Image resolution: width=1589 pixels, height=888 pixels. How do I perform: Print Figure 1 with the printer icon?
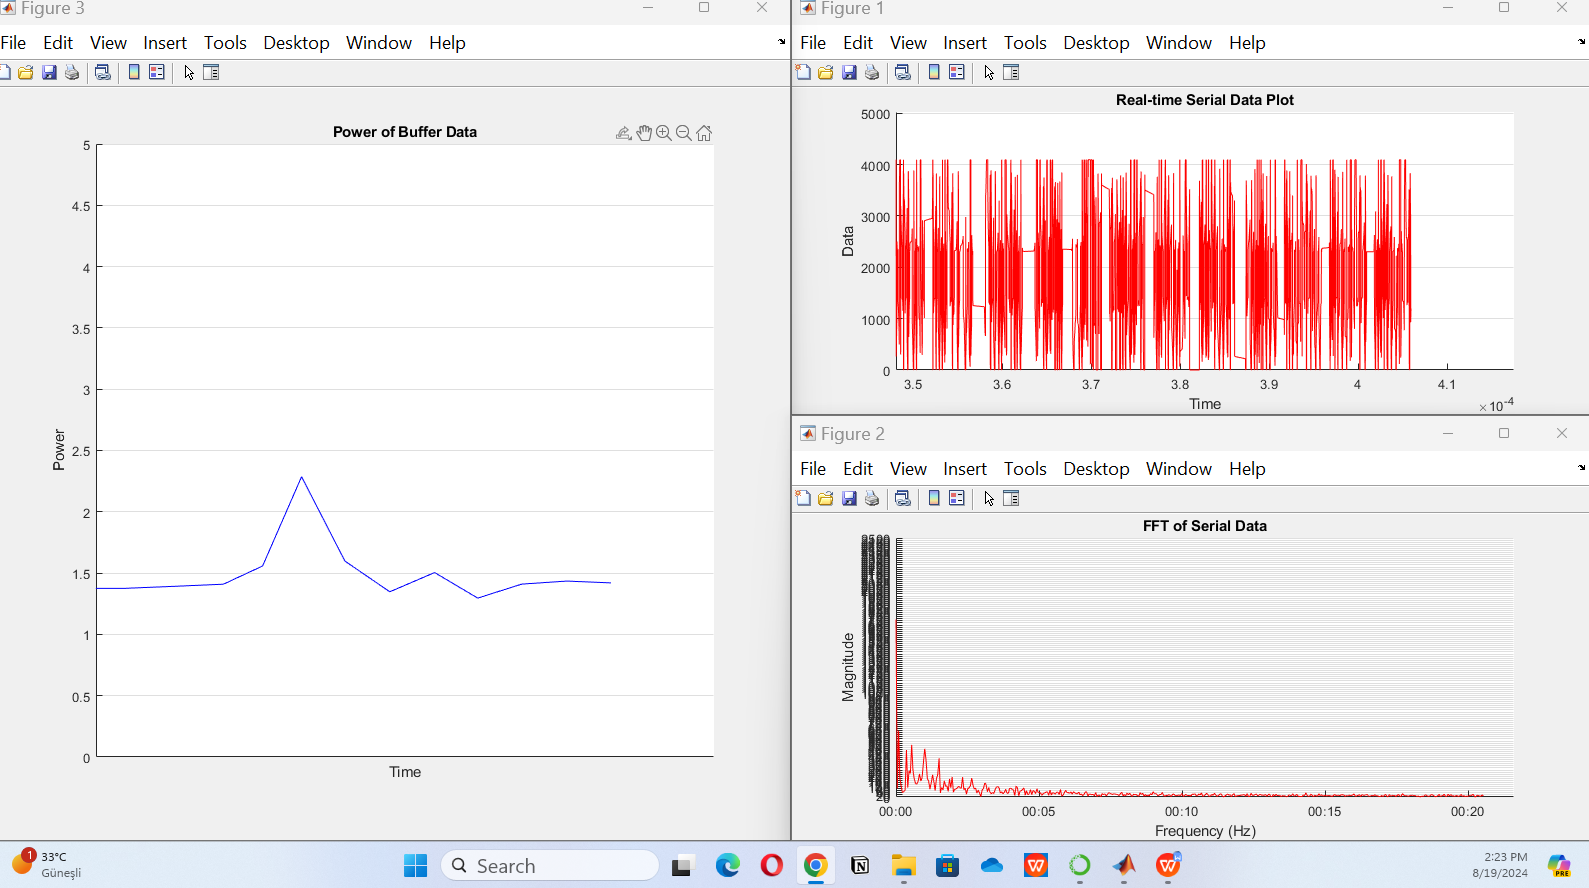point(872,72)
